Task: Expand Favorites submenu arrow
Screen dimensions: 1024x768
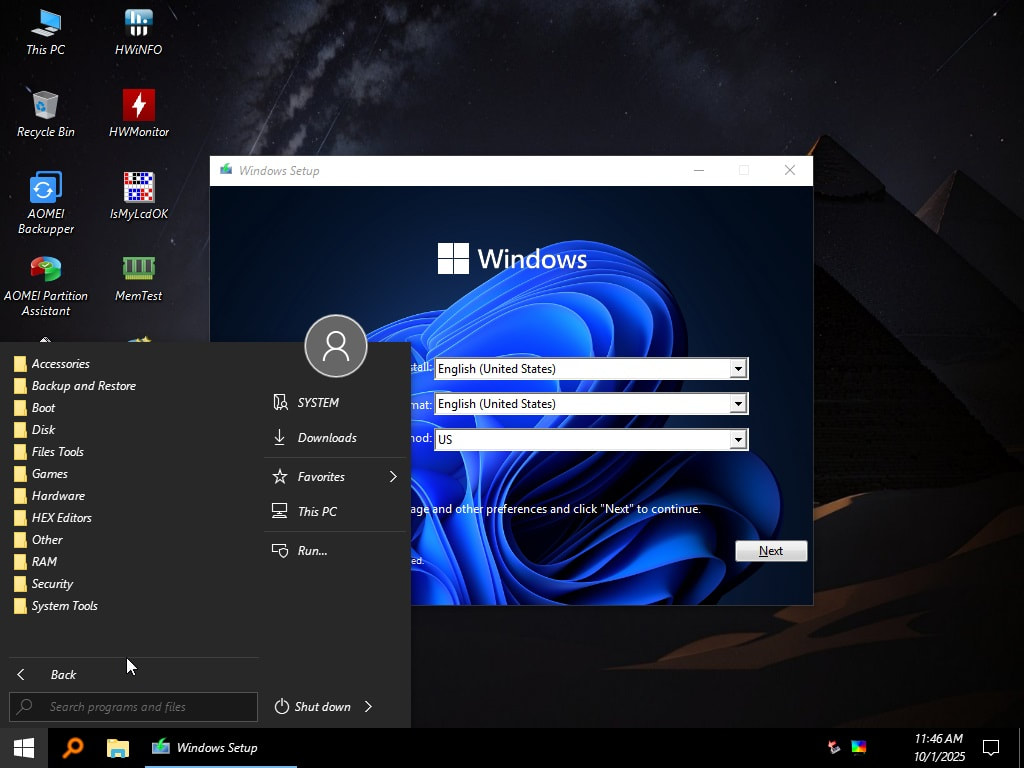Action: [x=393, y=477]
